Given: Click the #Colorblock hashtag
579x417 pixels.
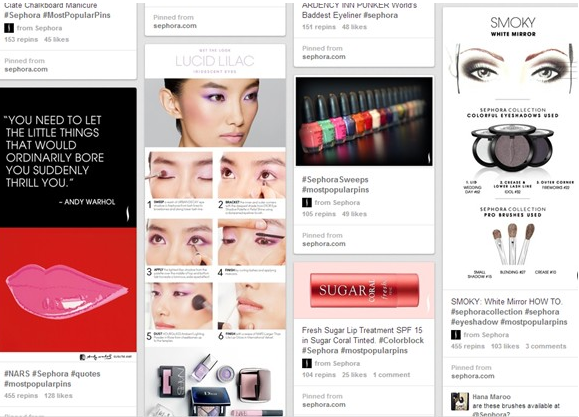Looking at the screenshot, I should click(x=401, y=341).
